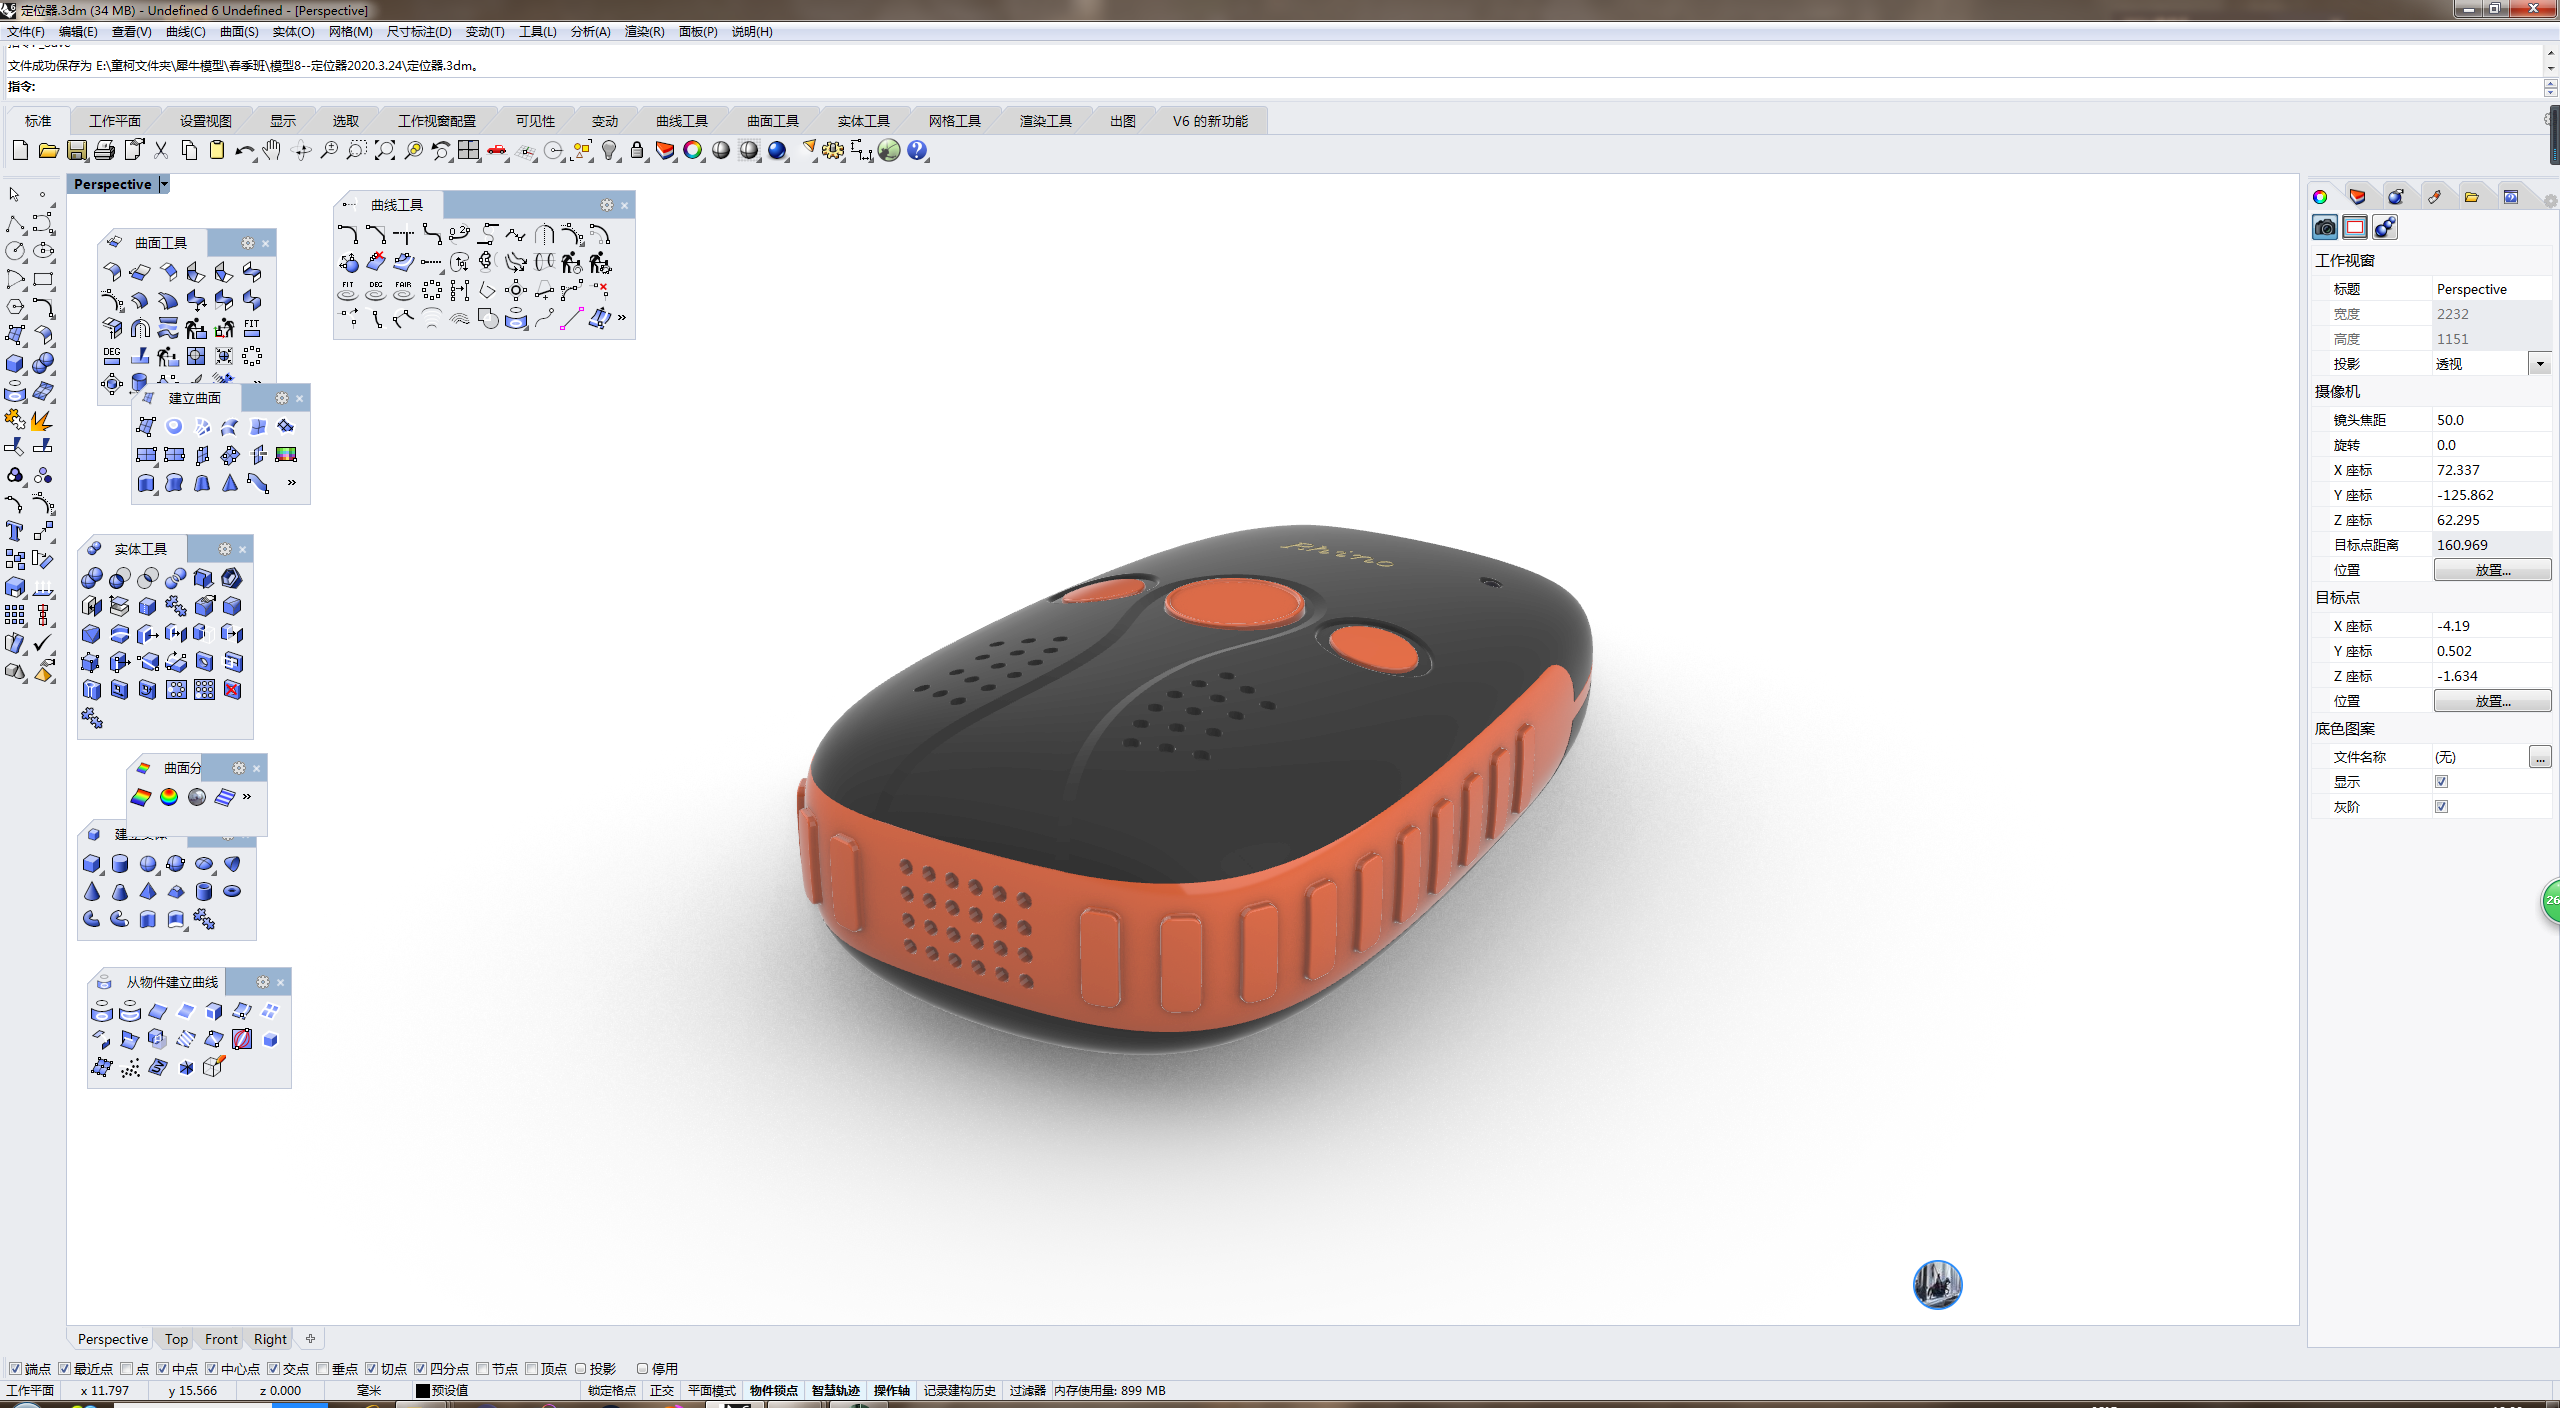Toggle the 灰阶 checkbox in the properties panel

(2441, 807)
